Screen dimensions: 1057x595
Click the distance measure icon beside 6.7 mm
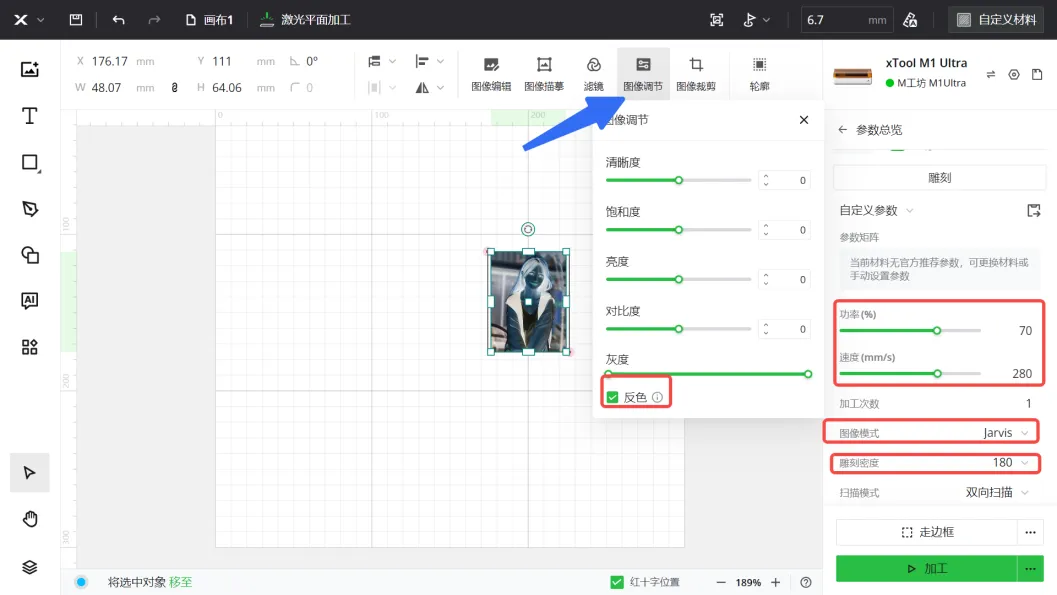[x=910, y=20]
